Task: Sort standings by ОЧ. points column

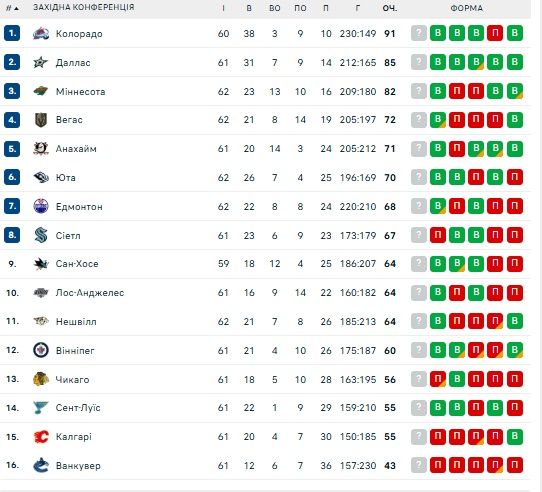Action: [390, 8]
